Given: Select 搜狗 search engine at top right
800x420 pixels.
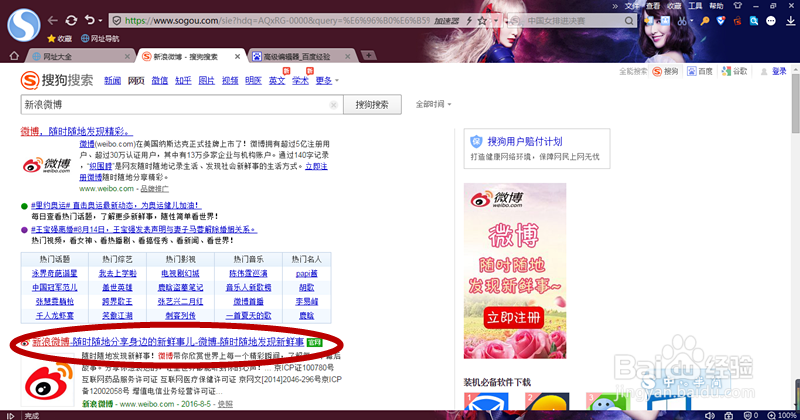Looking at the screenshot, I should [666, 71].
